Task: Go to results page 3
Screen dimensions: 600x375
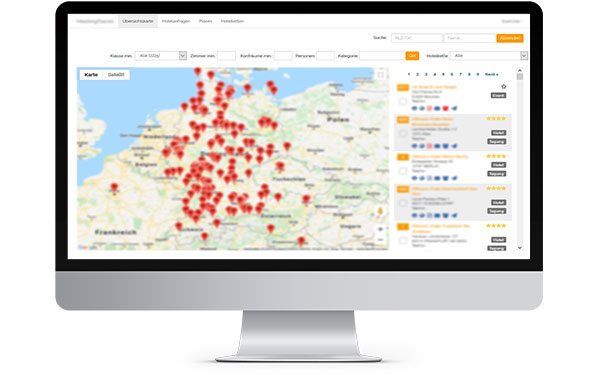Action: [x=426, y=74]
